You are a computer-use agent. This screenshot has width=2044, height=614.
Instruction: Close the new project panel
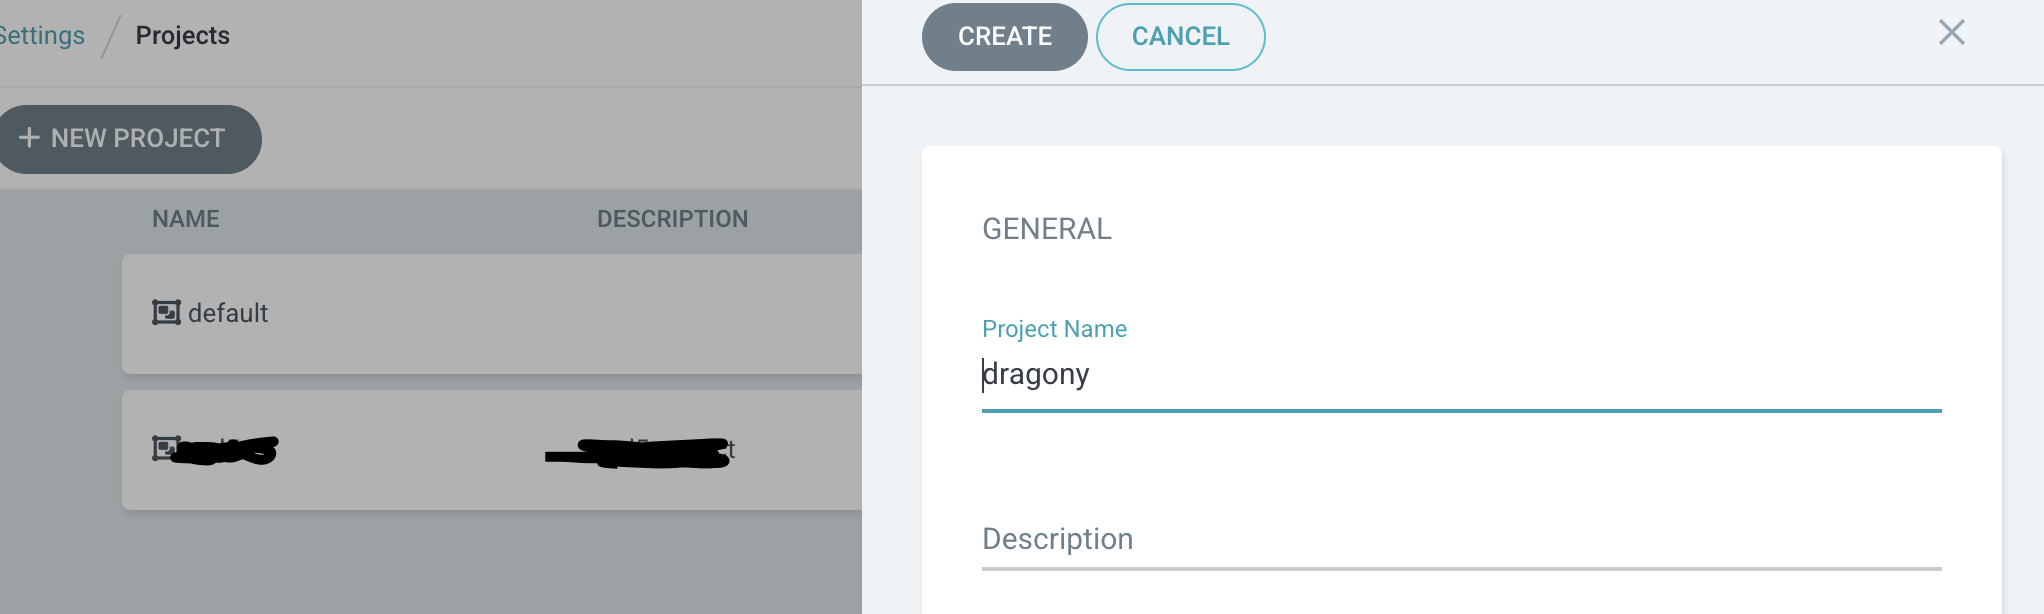pos(1951,33)
